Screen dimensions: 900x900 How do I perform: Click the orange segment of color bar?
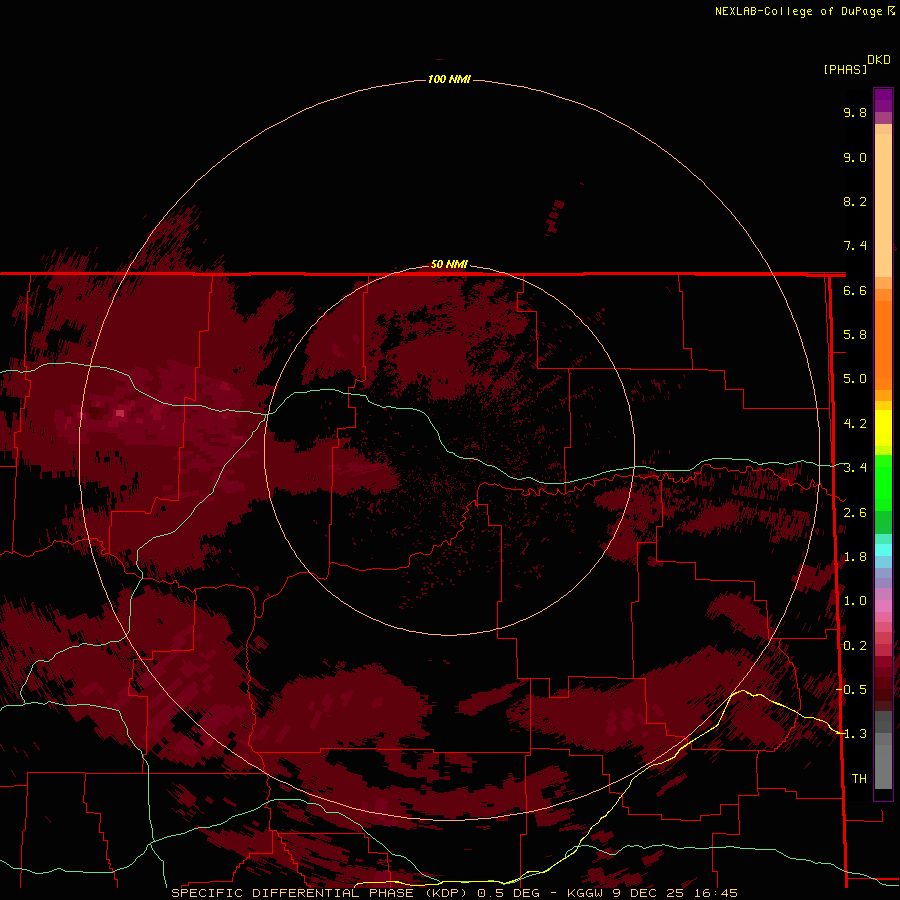point(883,344)
